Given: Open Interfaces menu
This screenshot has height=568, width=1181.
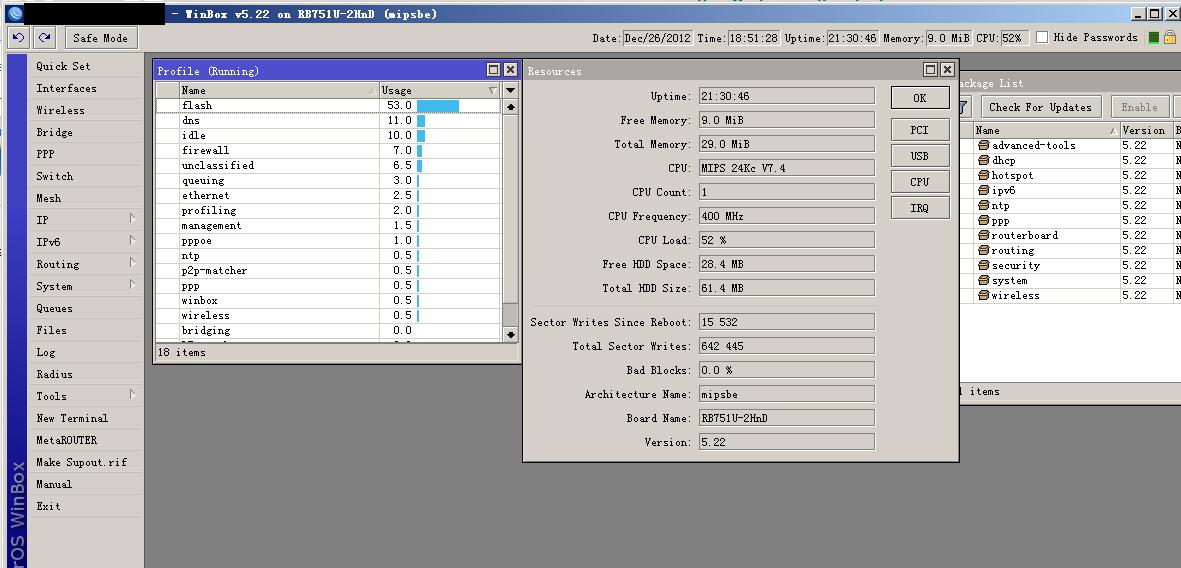Looking at the screenshot, I should [66, 88].
